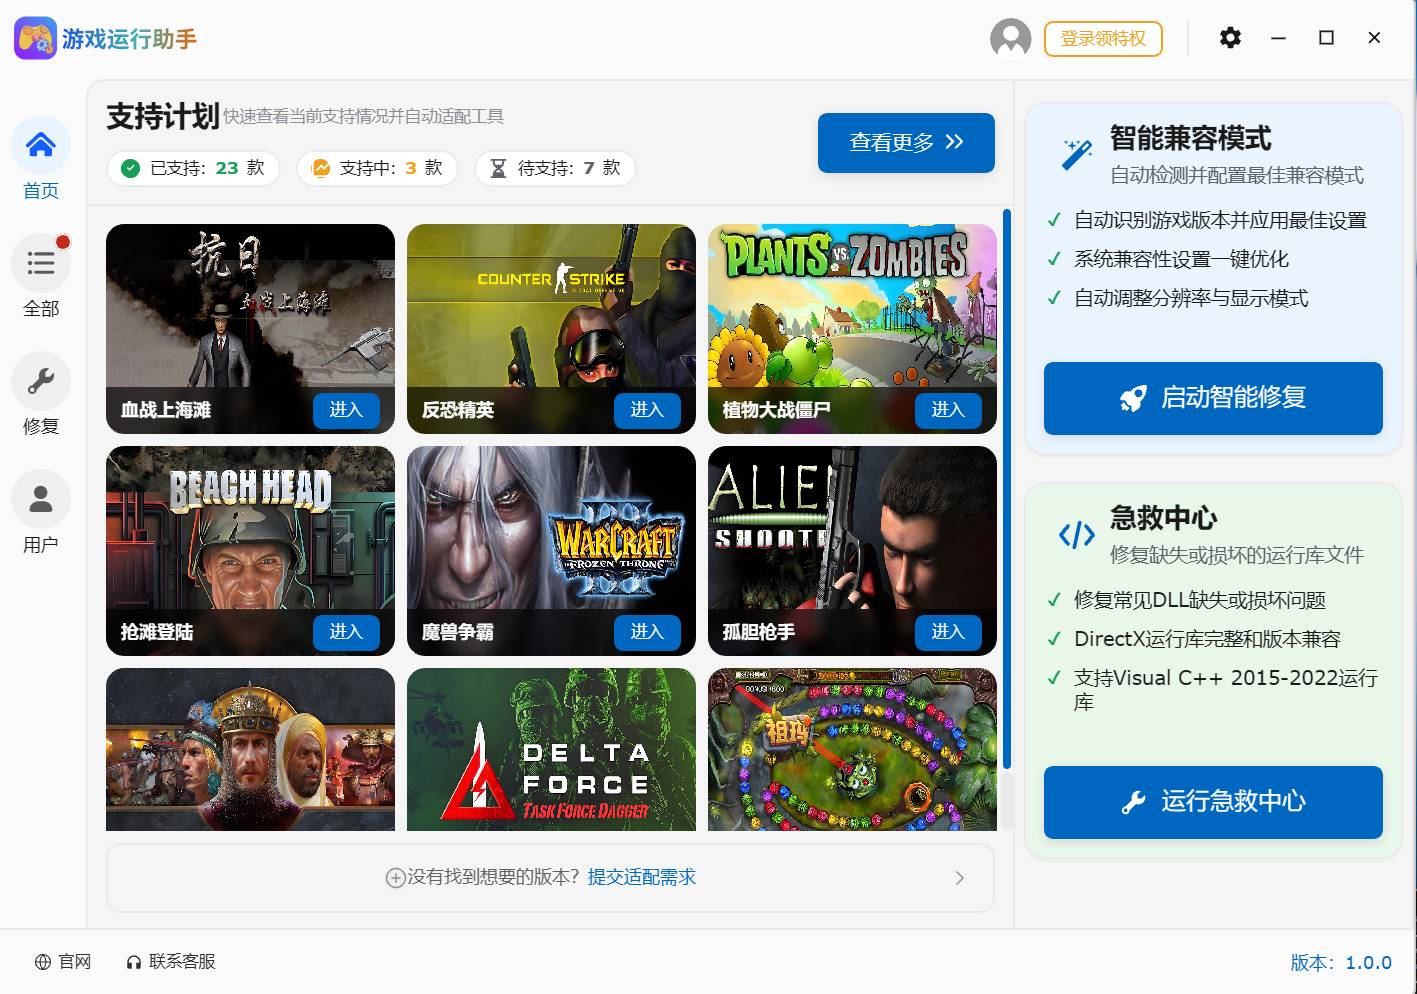Click the 急救中心 heading
Viewport: 1417px width, 994px height.
coord(1163,518)
